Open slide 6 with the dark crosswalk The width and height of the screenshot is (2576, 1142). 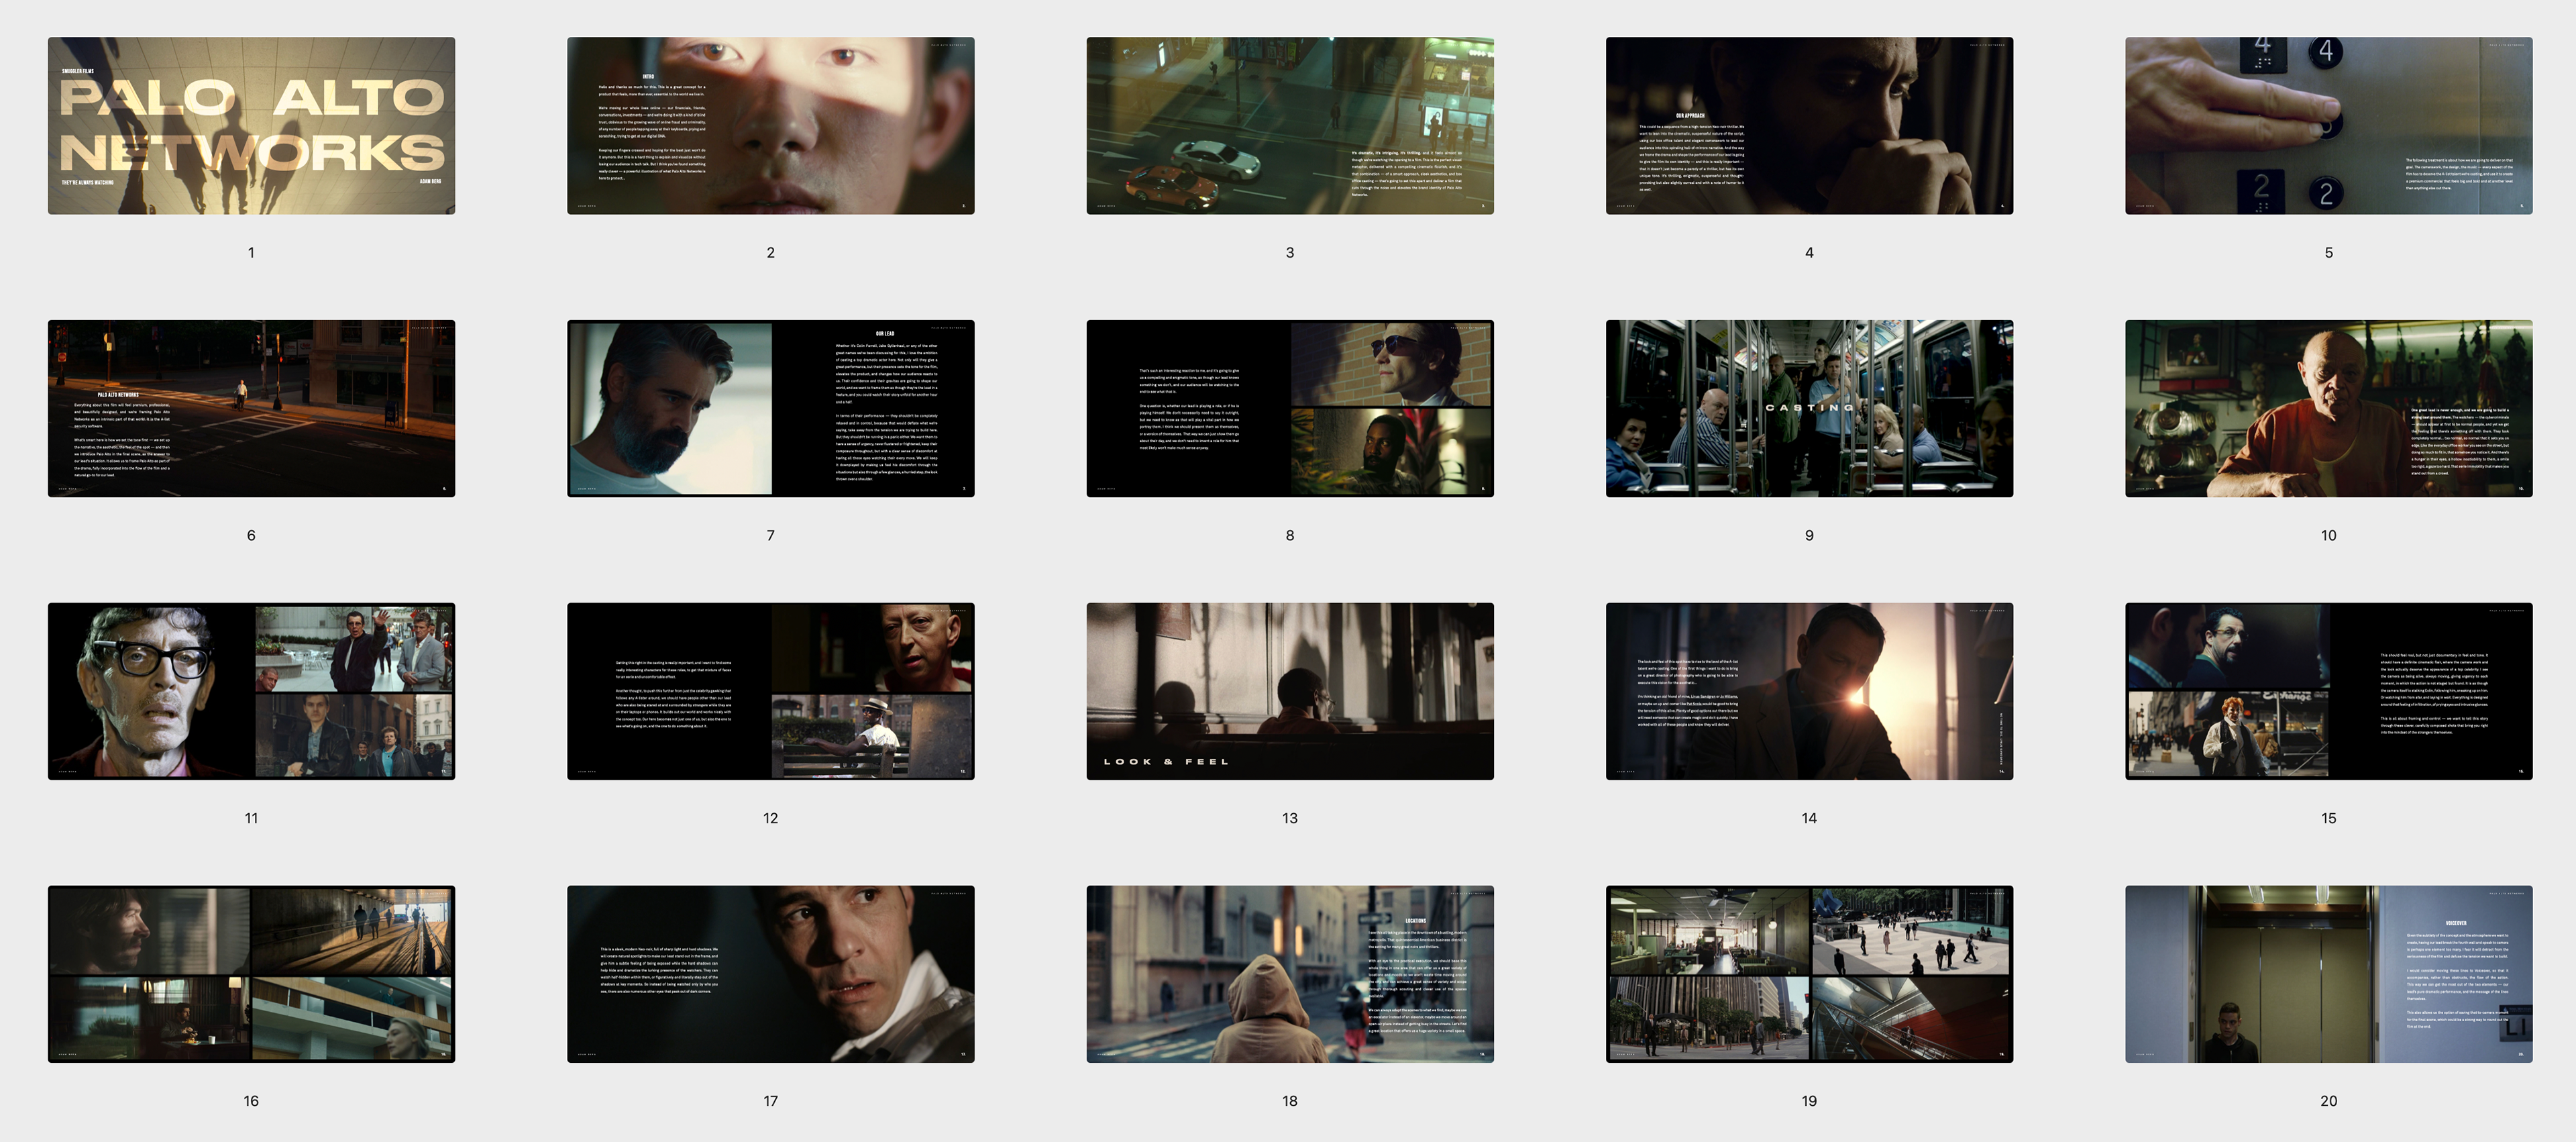click(251, 408)
